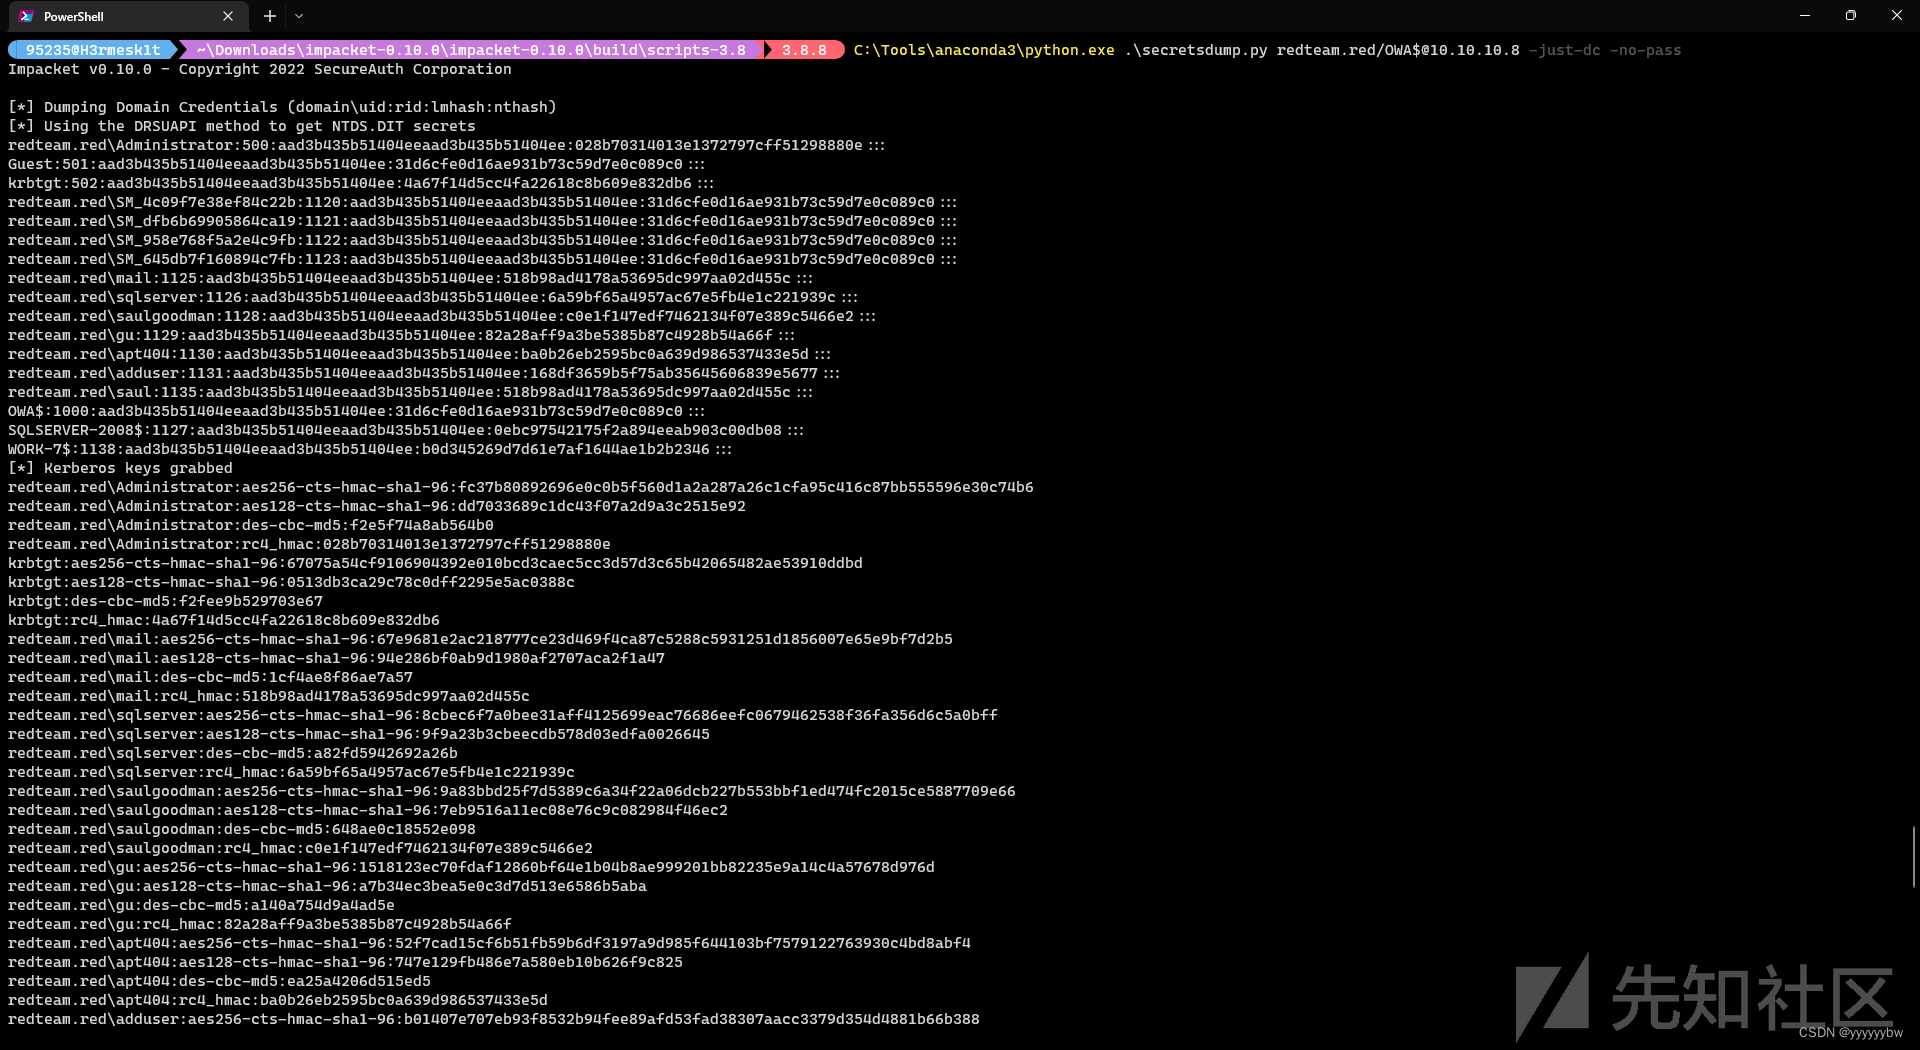
Task: Click the sqlserver rc4_hmac key line
Action: 291,772
